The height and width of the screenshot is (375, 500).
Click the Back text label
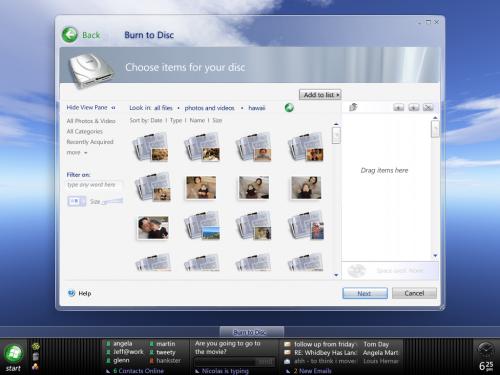91,35
